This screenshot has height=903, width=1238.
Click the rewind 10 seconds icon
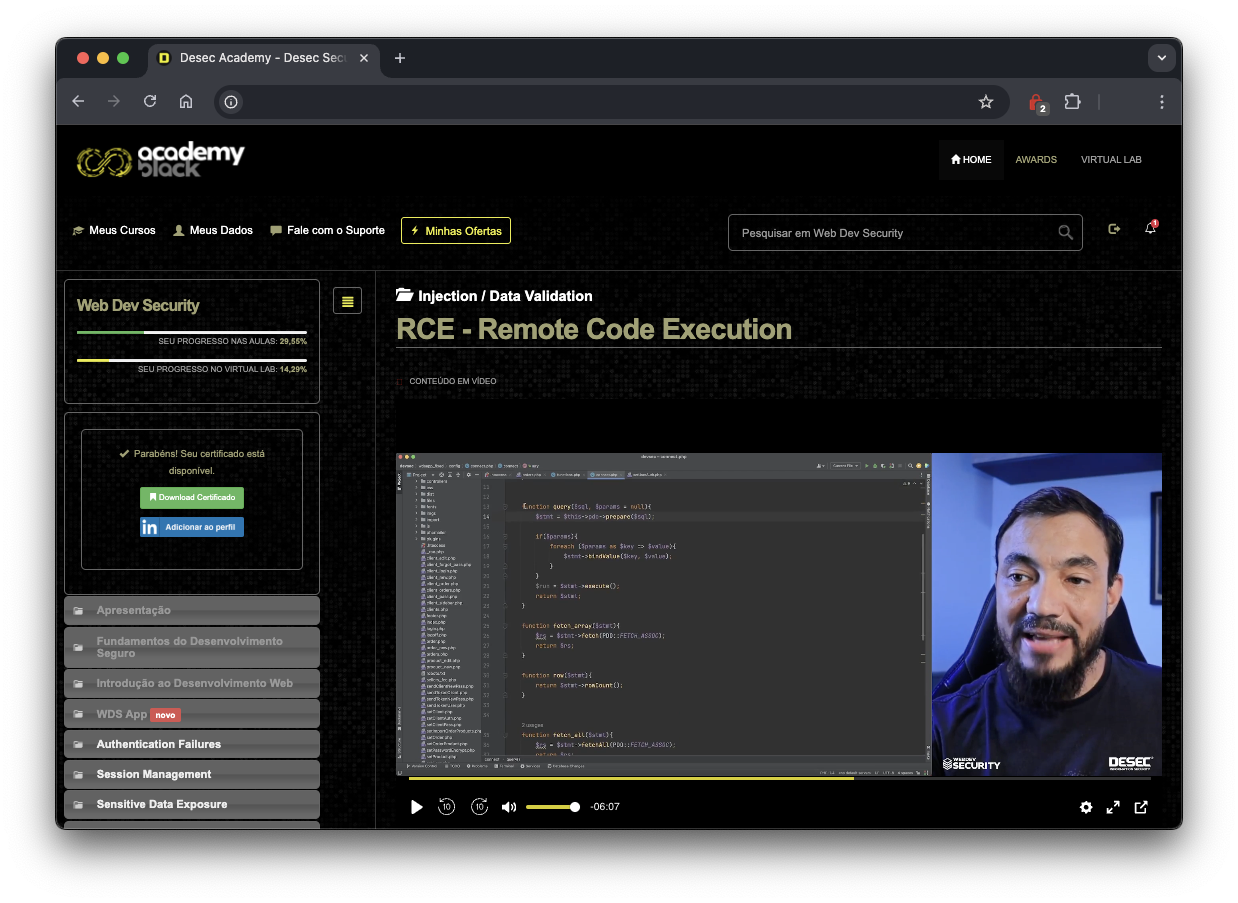[446, 807]
